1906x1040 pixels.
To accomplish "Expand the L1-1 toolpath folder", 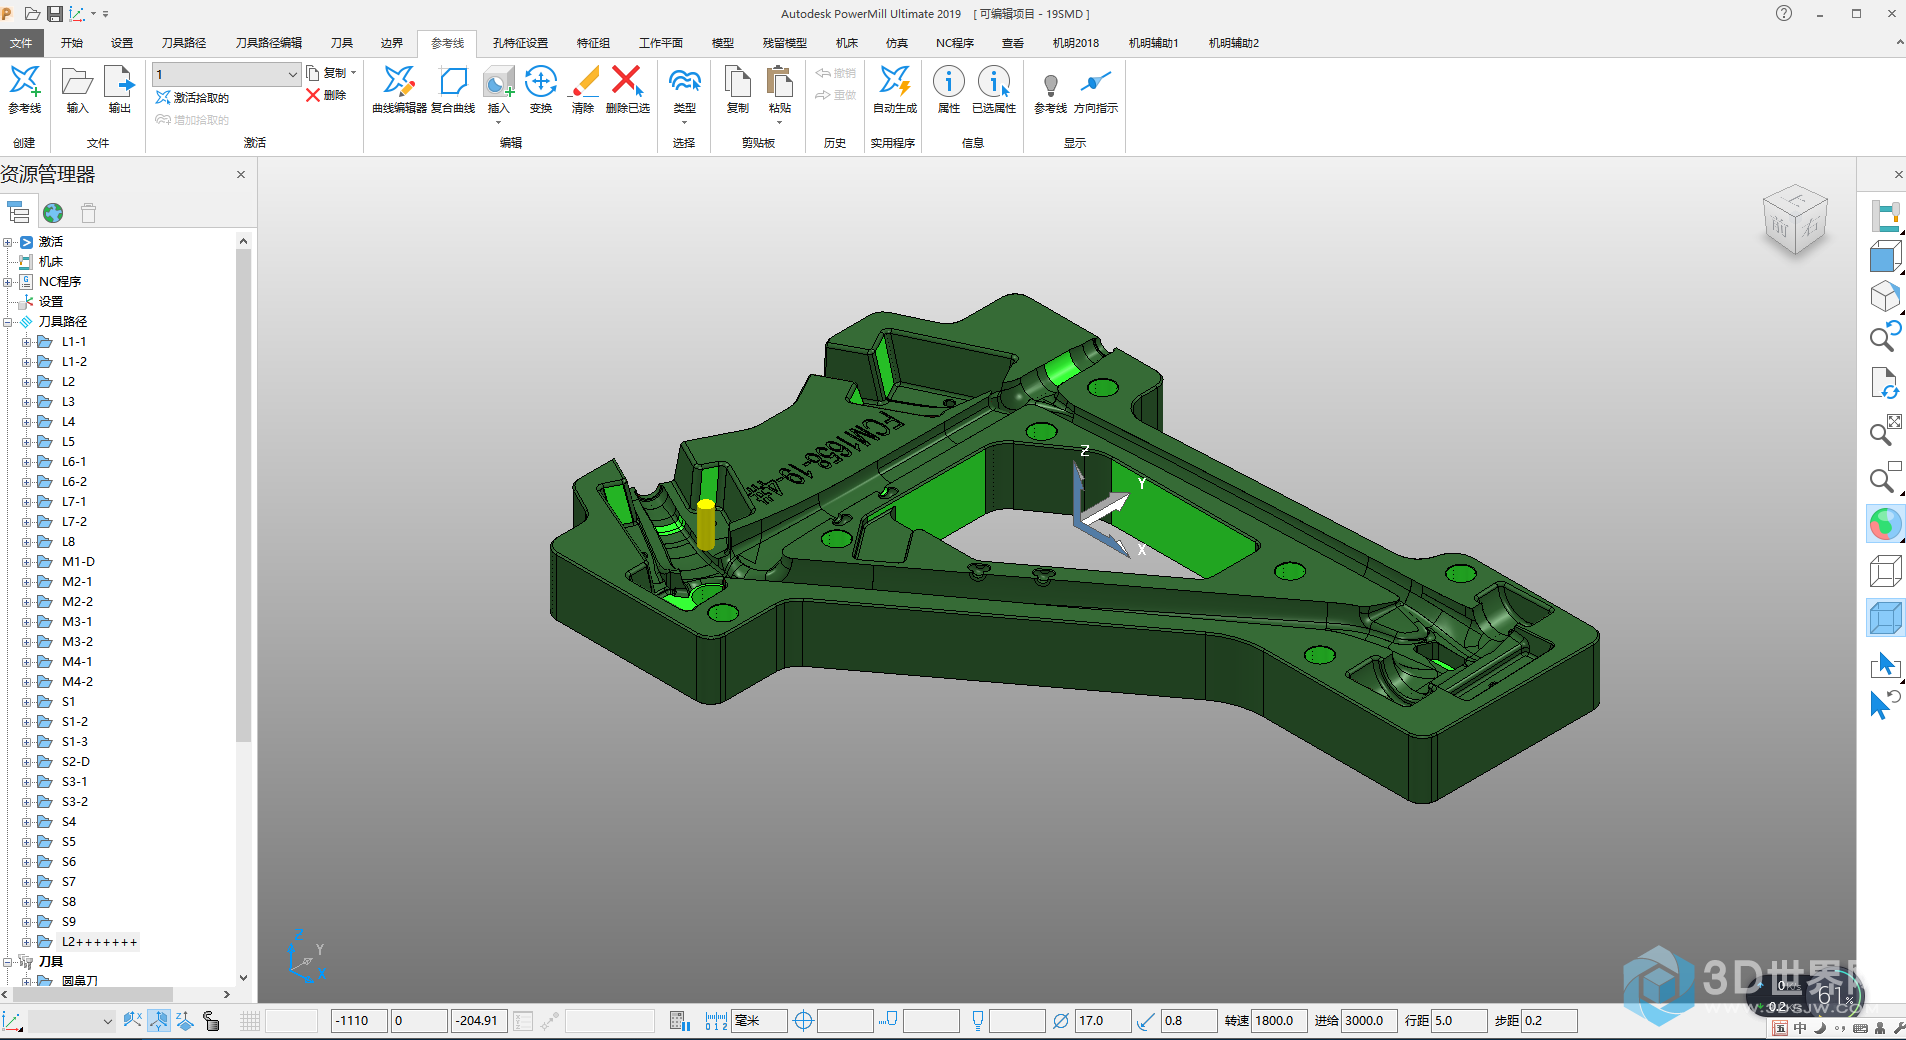I will click(26, 342).
